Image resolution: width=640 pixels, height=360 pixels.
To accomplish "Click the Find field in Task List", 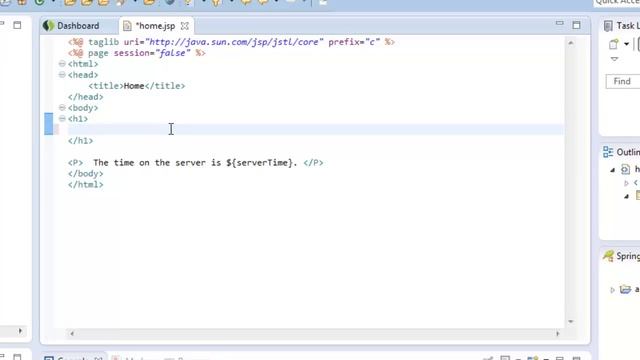I will point(622,81).
